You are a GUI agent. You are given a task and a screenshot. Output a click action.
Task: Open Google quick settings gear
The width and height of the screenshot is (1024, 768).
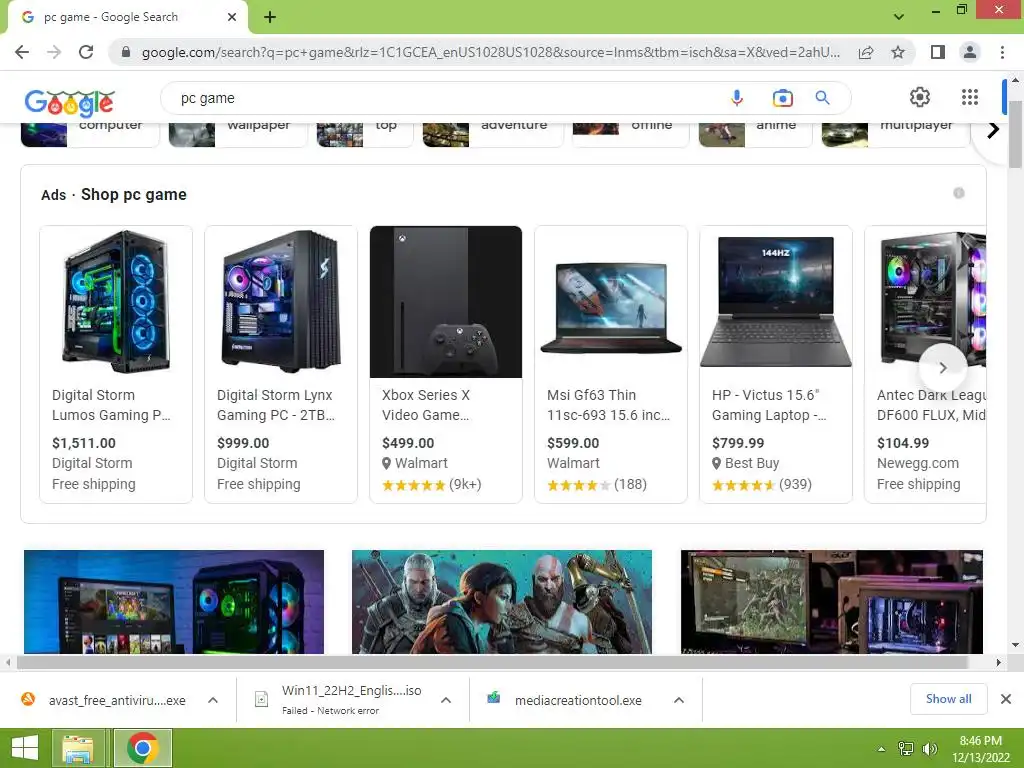click(x=920, y=97)
